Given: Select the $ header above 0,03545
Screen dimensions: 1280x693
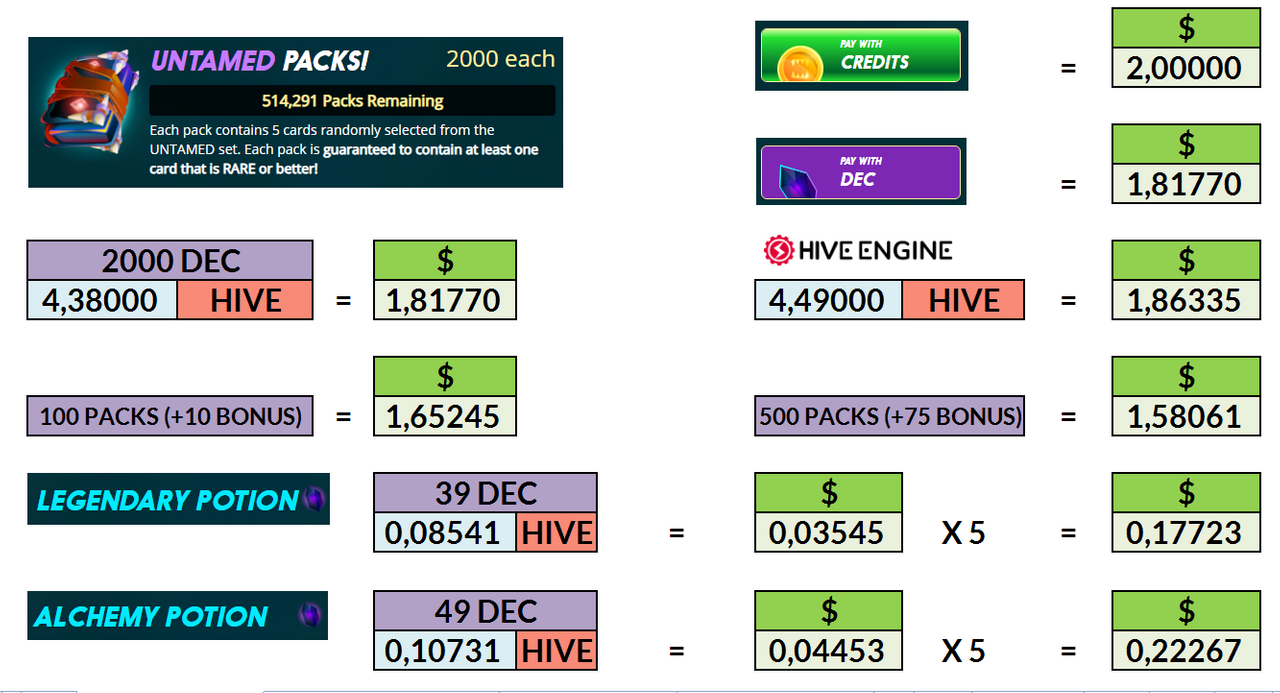Looking at the screenshot, I should click(x=828, y=493).
